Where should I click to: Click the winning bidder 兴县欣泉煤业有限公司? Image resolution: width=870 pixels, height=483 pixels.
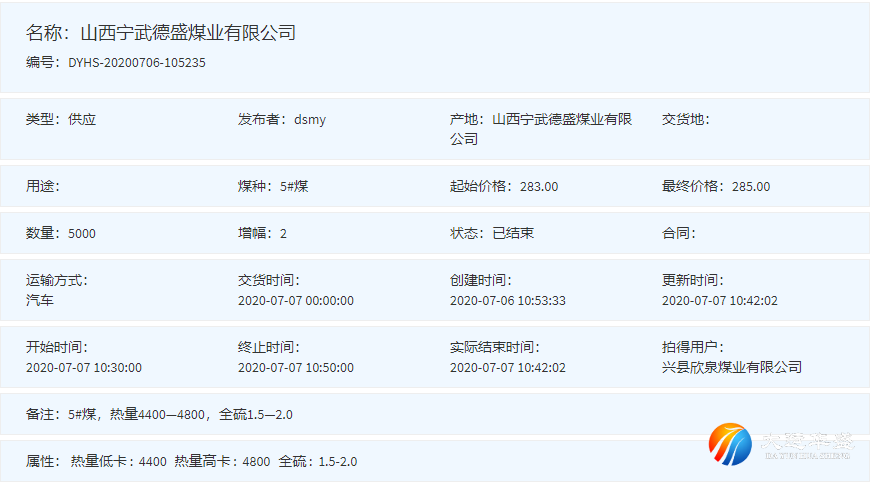(732, 367)
